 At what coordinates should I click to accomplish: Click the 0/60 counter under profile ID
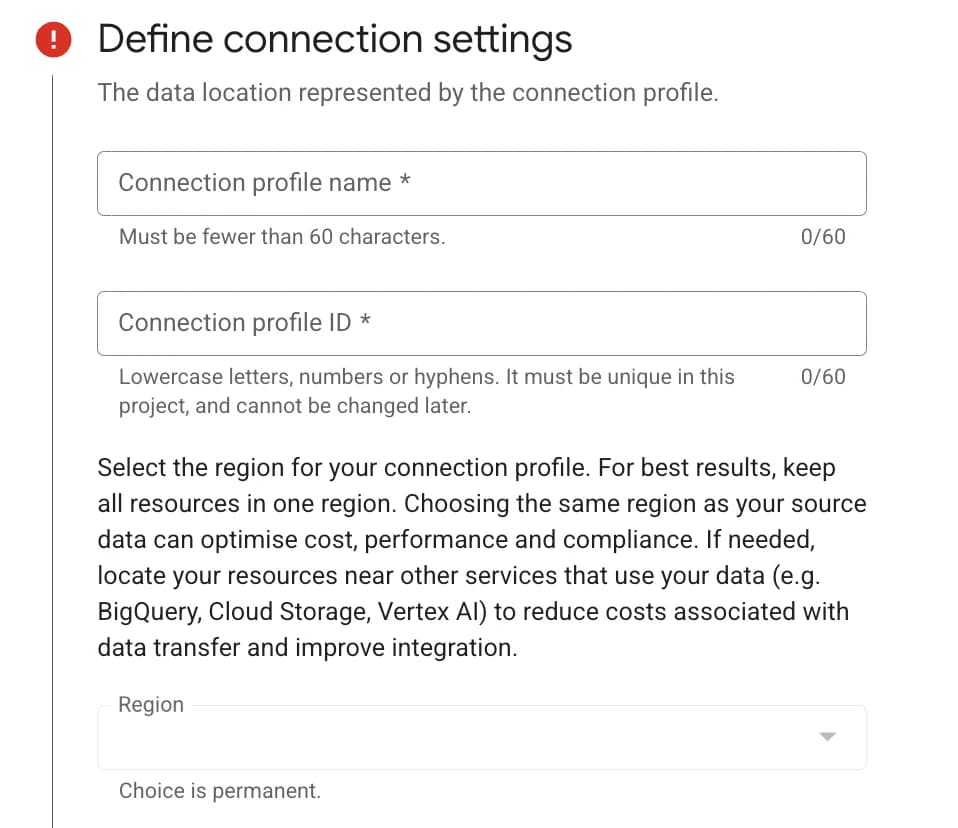click(x=822, y=377)
